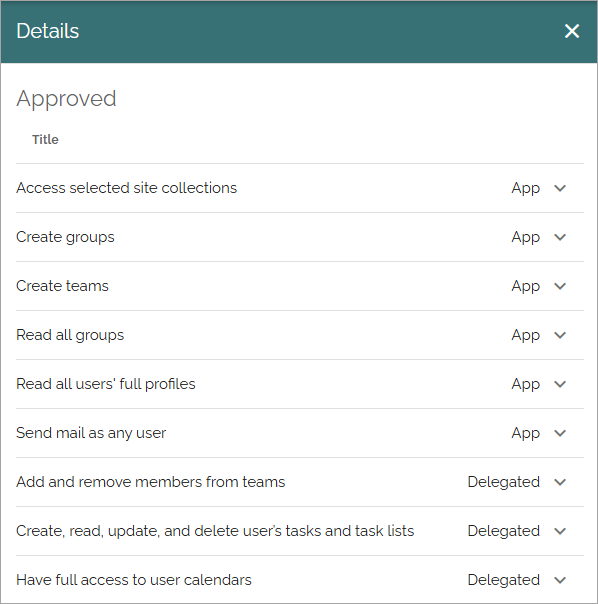Click App label in Access selected site collections row
The width and height of the screenshot is (598, 604).
[x=526, y=188]
